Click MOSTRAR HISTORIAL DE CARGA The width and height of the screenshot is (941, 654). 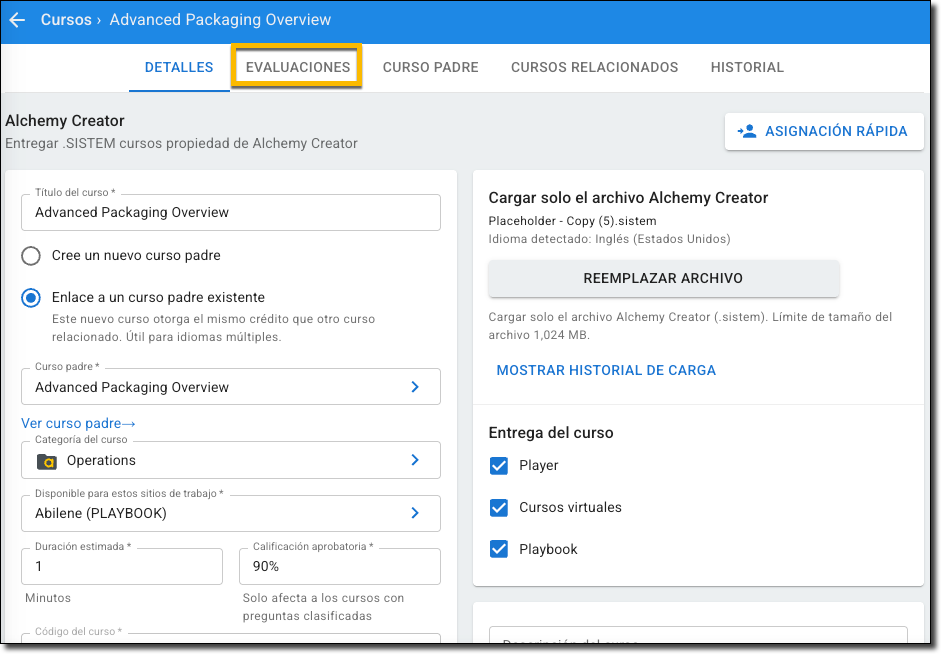click(x=606, y=371)
